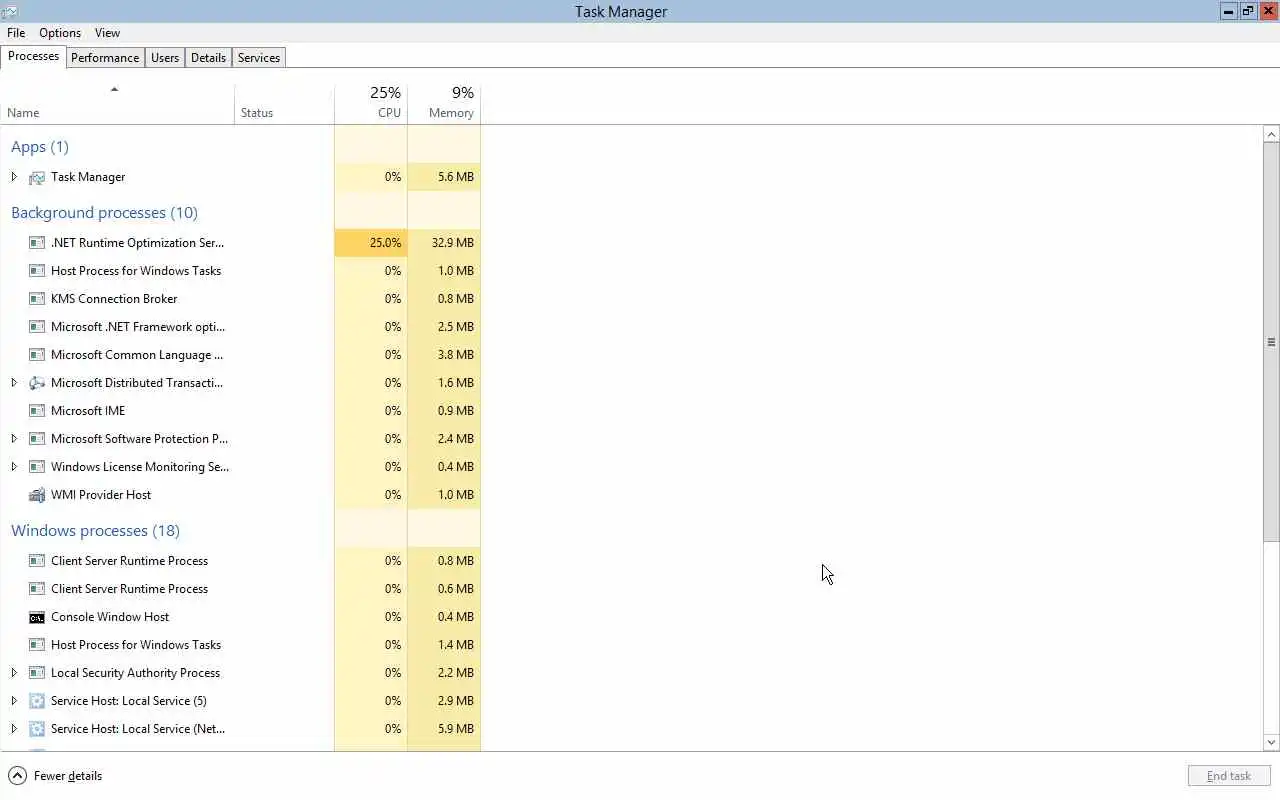Click the WMI Provider Host icon
This screenshot has height=800, width=1280.
point(37,495)
